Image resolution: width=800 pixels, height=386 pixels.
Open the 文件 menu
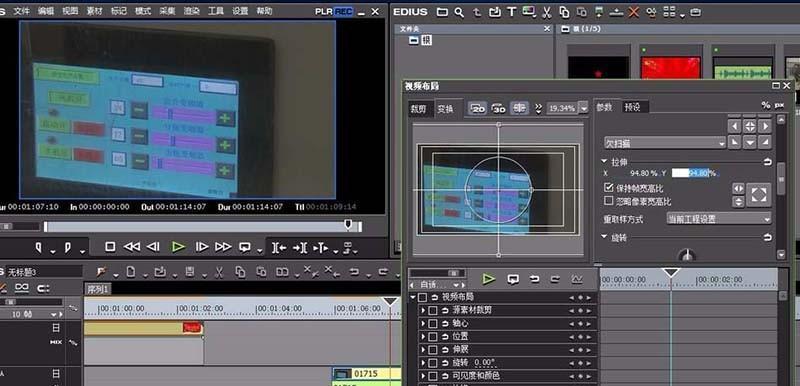pyautogui.click(x=22, y=11)
